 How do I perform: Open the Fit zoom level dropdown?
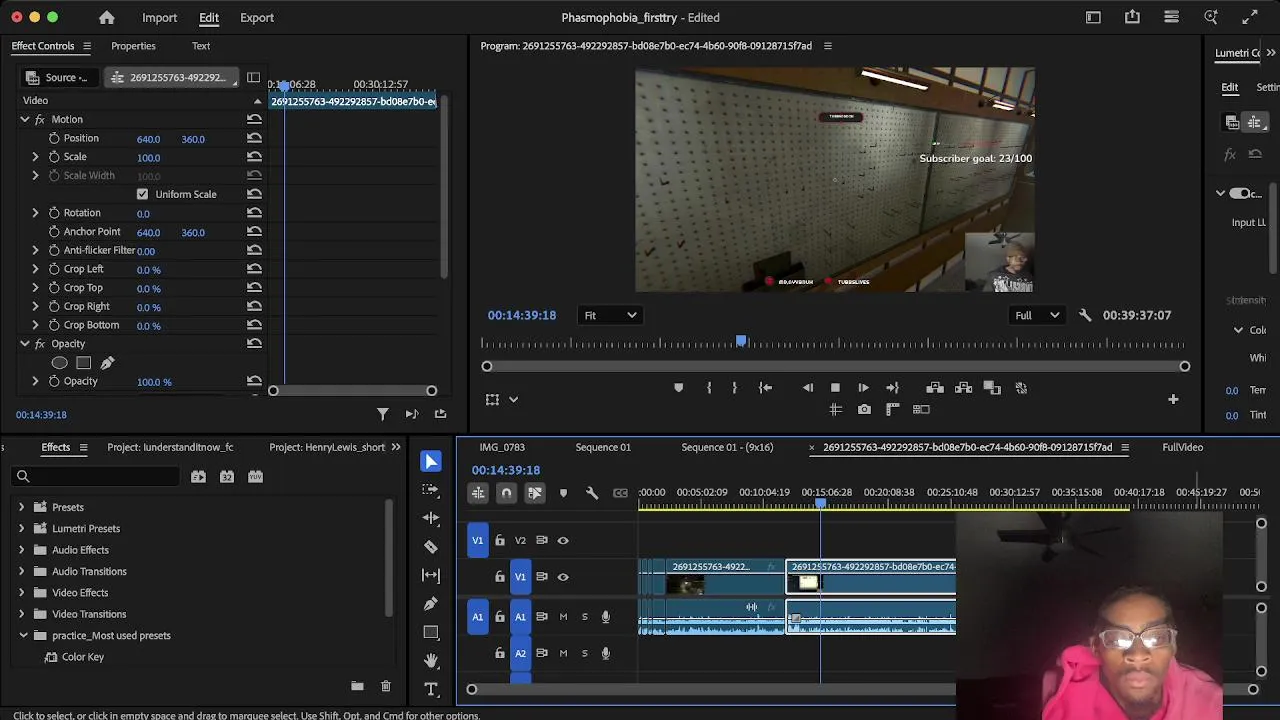(x=610, y=315)
